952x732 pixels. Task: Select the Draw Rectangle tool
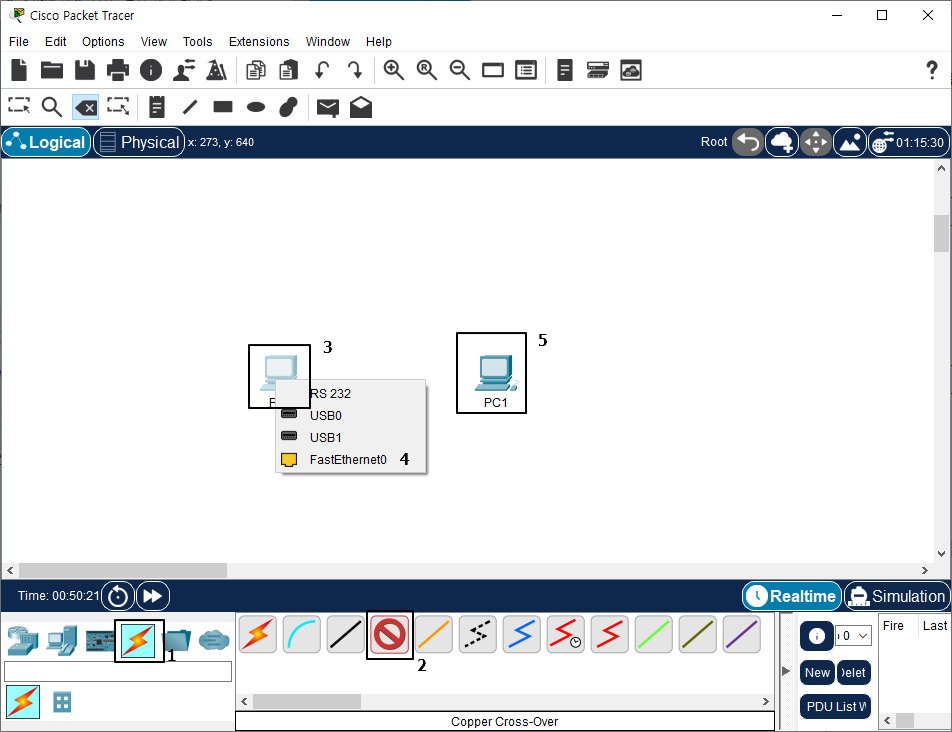223,107
